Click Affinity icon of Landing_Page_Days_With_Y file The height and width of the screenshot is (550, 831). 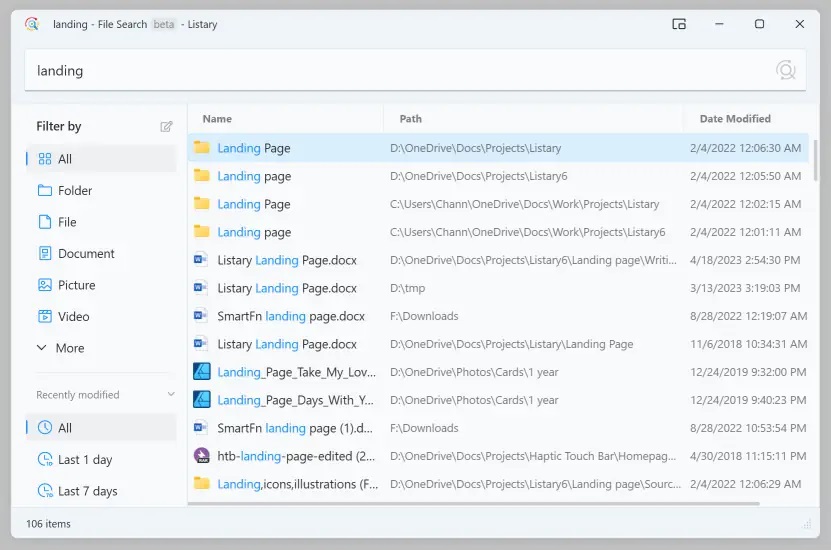point(201,400)
